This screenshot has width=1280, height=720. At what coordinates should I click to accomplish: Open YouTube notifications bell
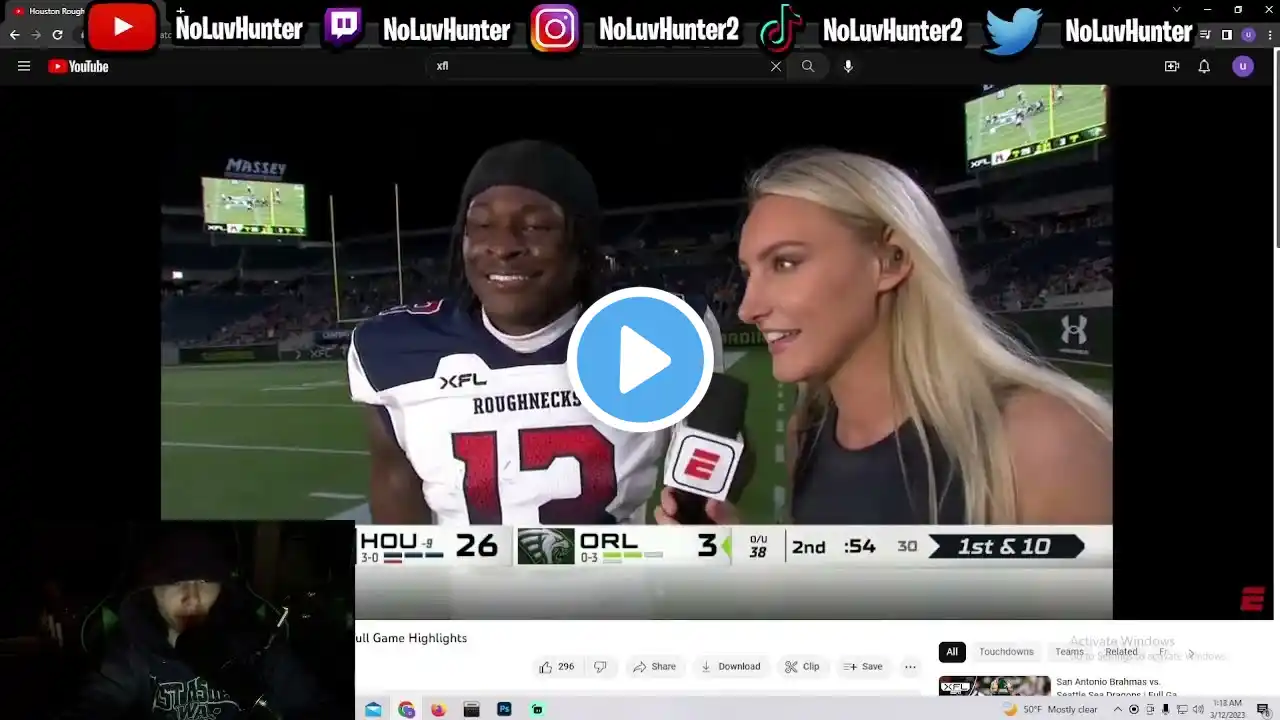(1204, 67)
